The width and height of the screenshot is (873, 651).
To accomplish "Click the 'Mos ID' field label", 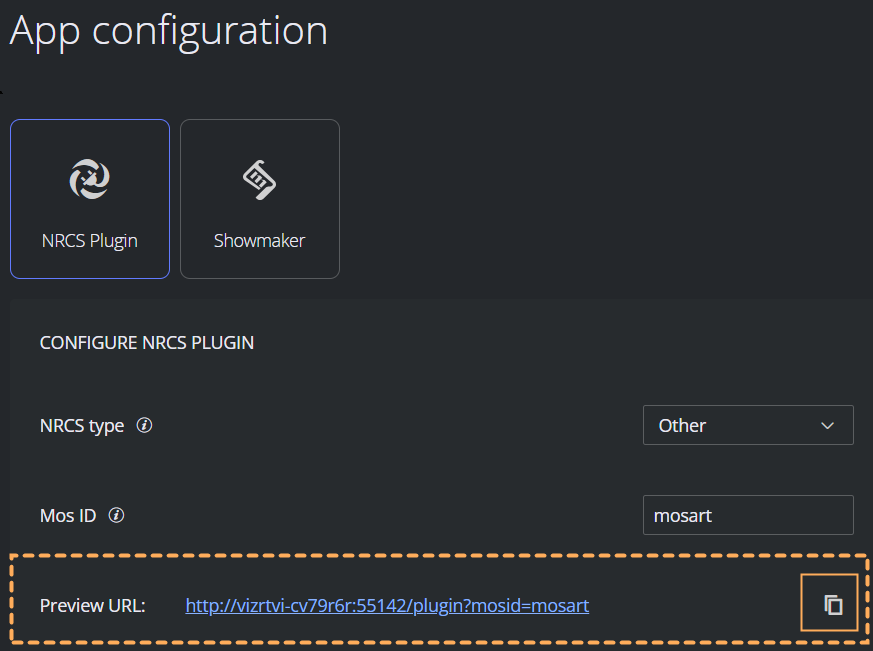I will [68, 516].
